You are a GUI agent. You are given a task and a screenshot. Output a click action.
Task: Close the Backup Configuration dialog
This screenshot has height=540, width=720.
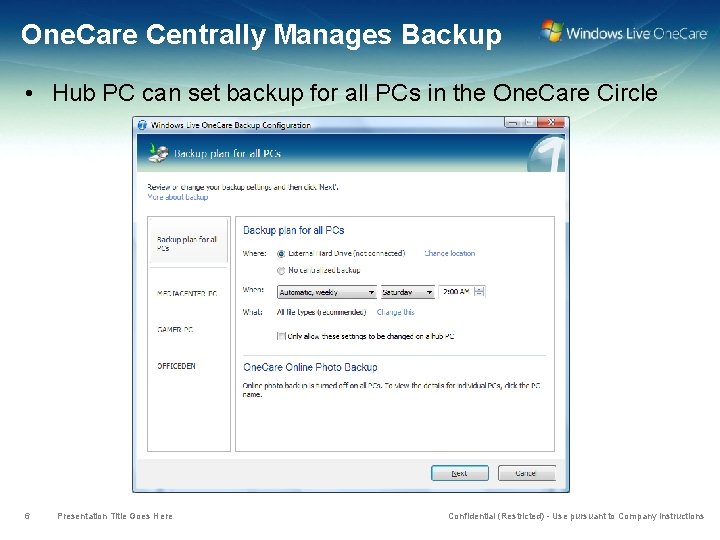pos(551,122)
